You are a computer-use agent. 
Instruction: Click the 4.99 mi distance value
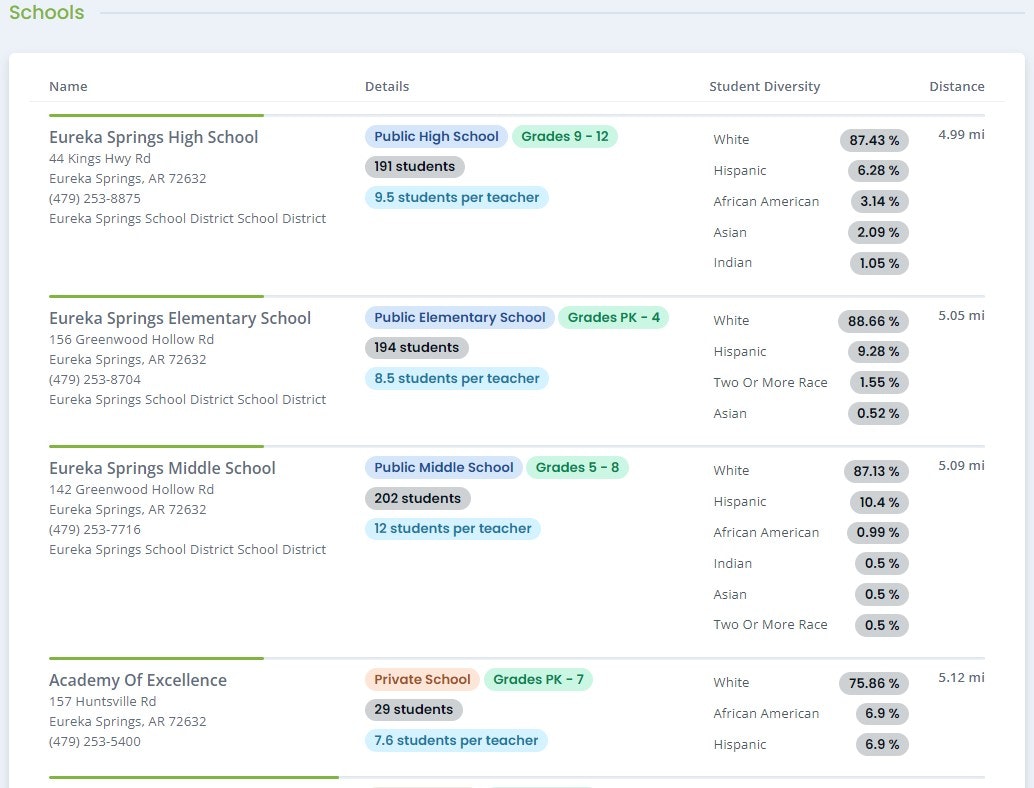961,135
